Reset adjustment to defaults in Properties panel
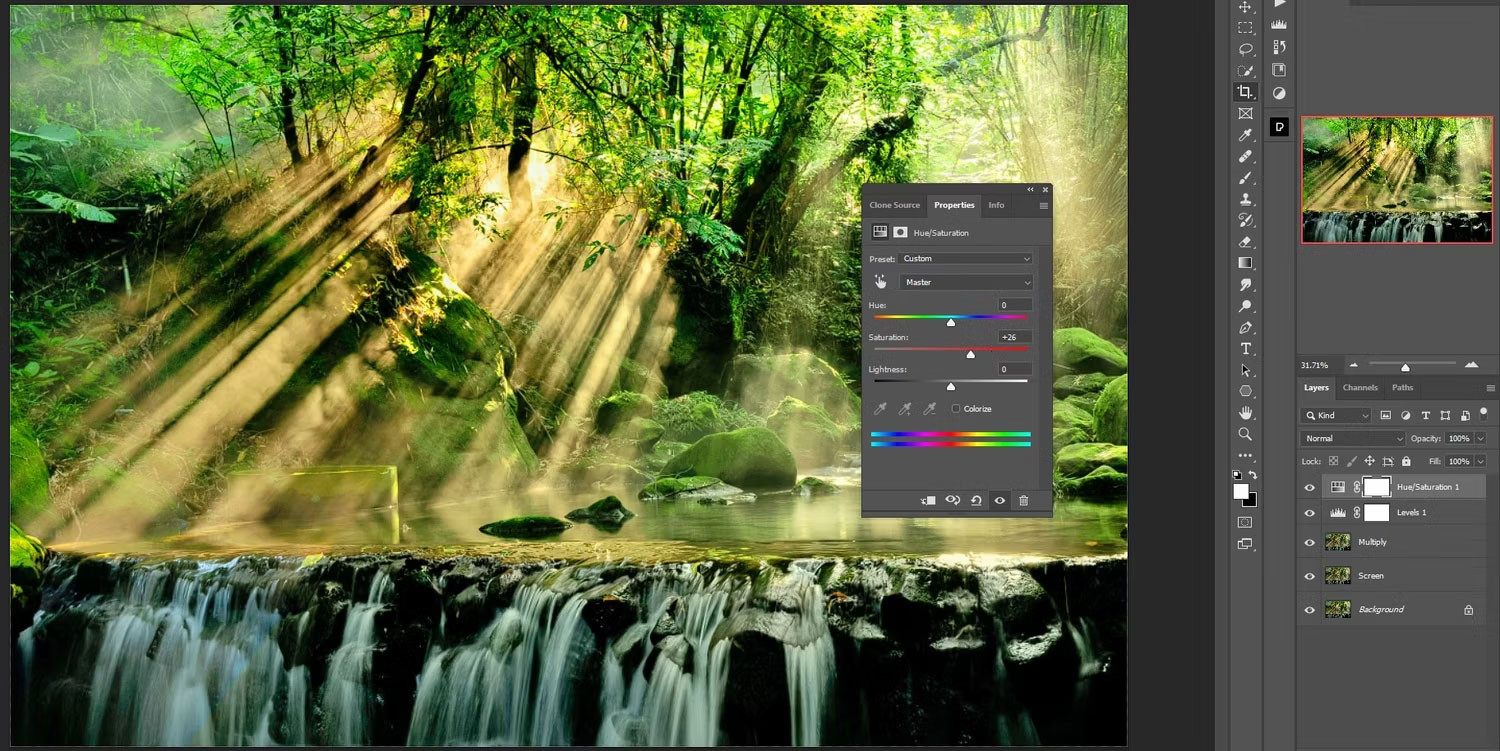Screen dimensions: 1500x751 (x=976, y=500)
